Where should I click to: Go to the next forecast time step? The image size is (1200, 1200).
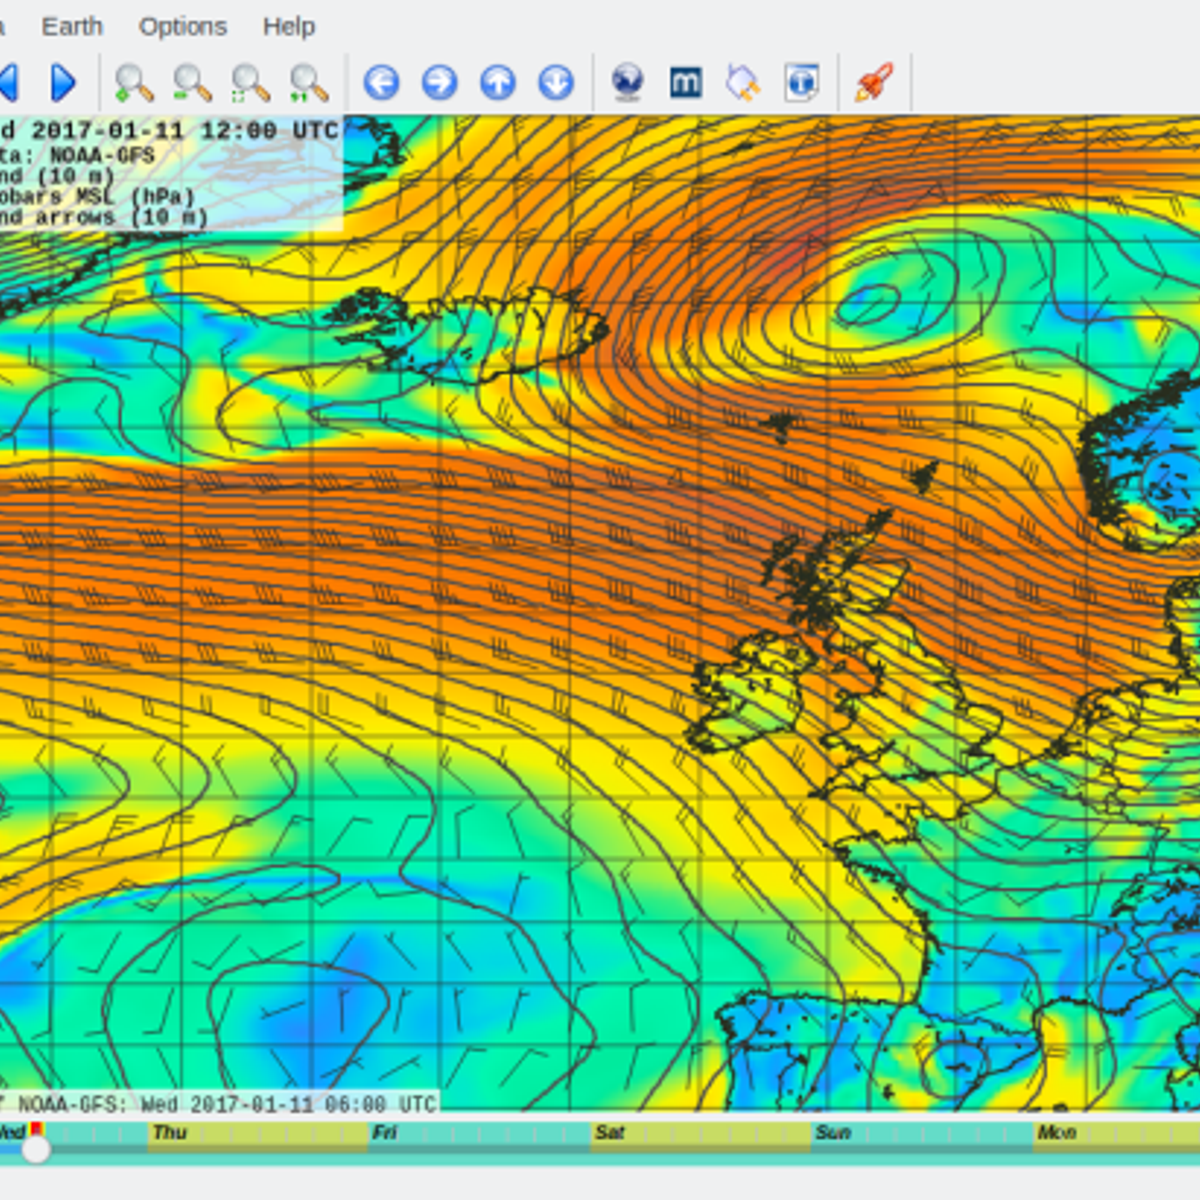click(63, 83)
